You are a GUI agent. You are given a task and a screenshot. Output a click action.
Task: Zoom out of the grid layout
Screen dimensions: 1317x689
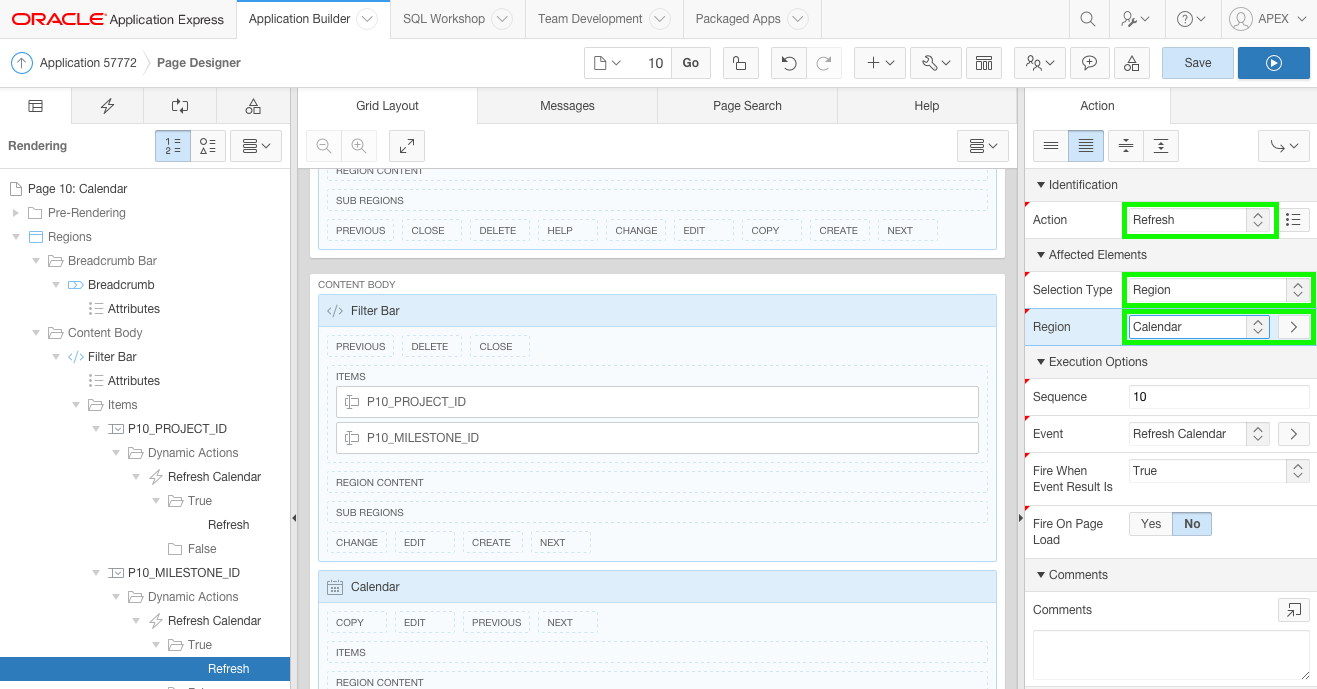324,146
